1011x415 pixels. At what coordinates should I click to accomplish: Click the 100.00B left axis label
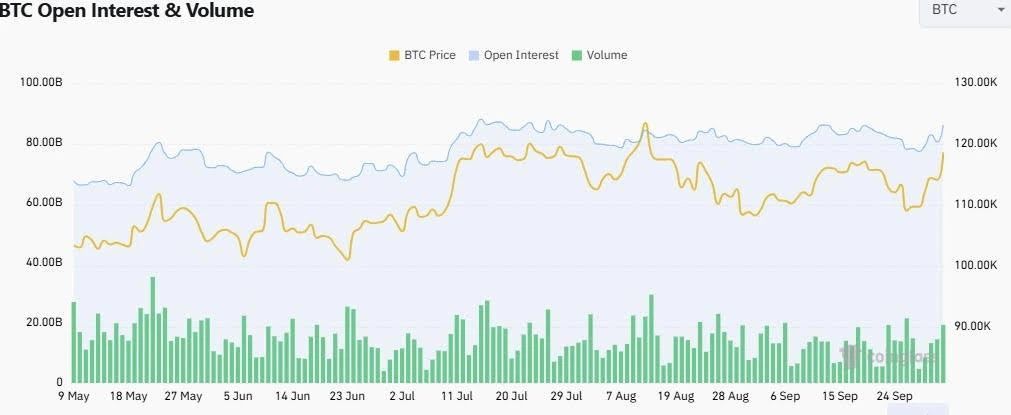click(42, 81)
